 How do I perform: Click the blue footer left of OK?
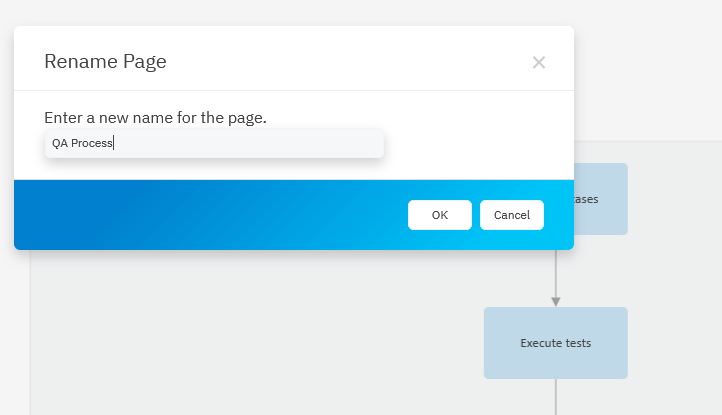pos(200,215)
